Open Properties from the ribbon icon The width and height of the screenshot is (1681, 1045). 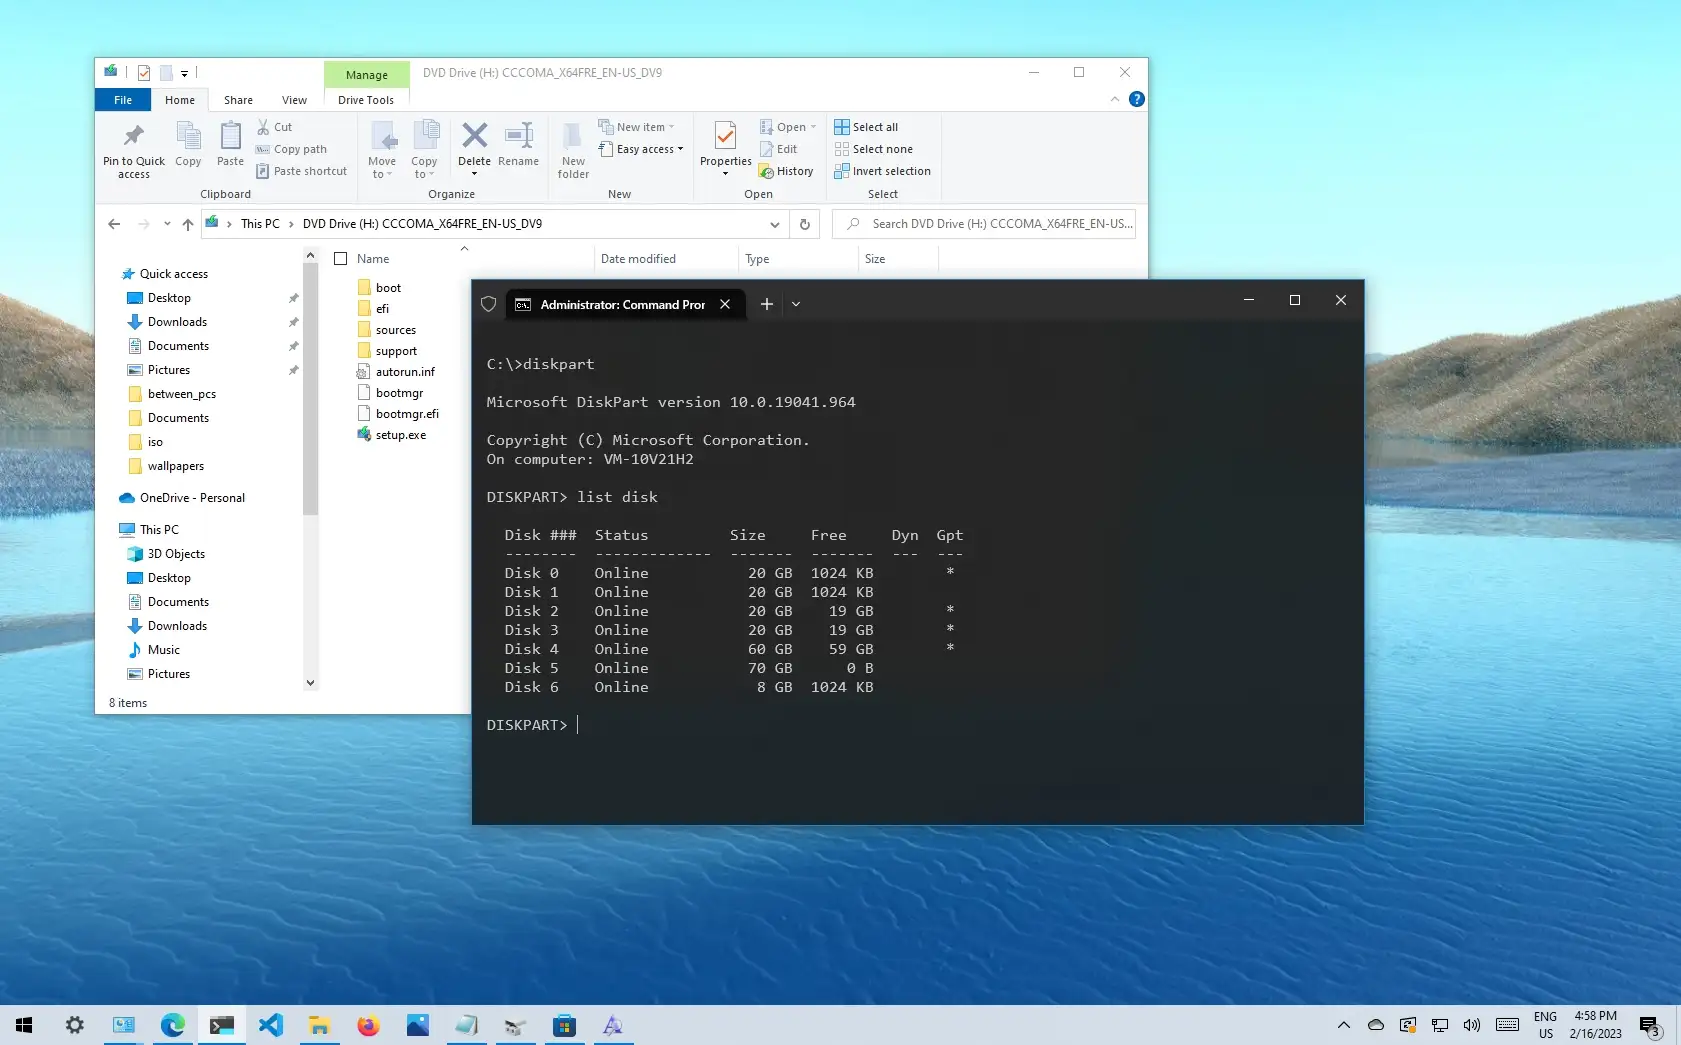tap(722, 141)
